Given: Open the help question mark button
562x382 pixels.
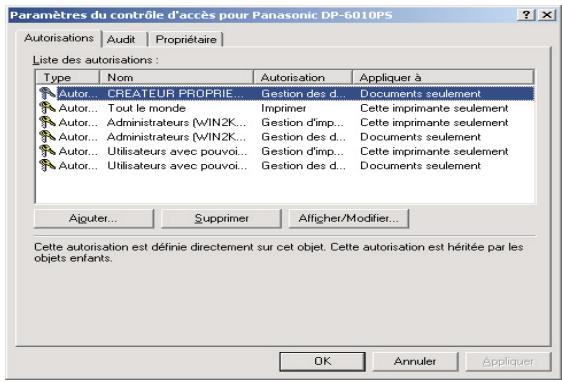Looking at the screenshot, I should 527,15.
